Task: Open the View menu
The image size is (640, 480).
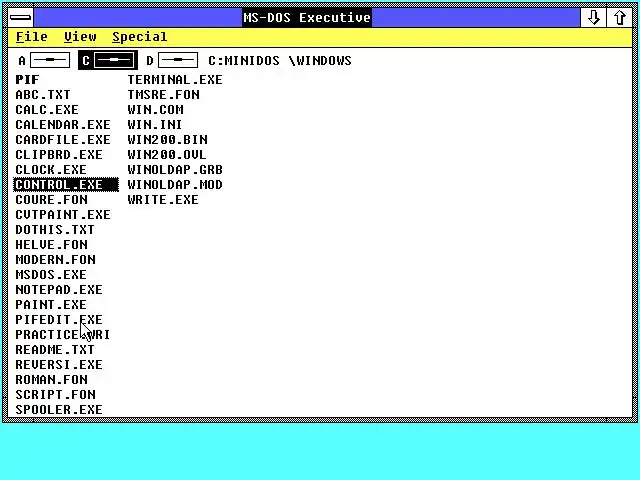Action: 80,37
